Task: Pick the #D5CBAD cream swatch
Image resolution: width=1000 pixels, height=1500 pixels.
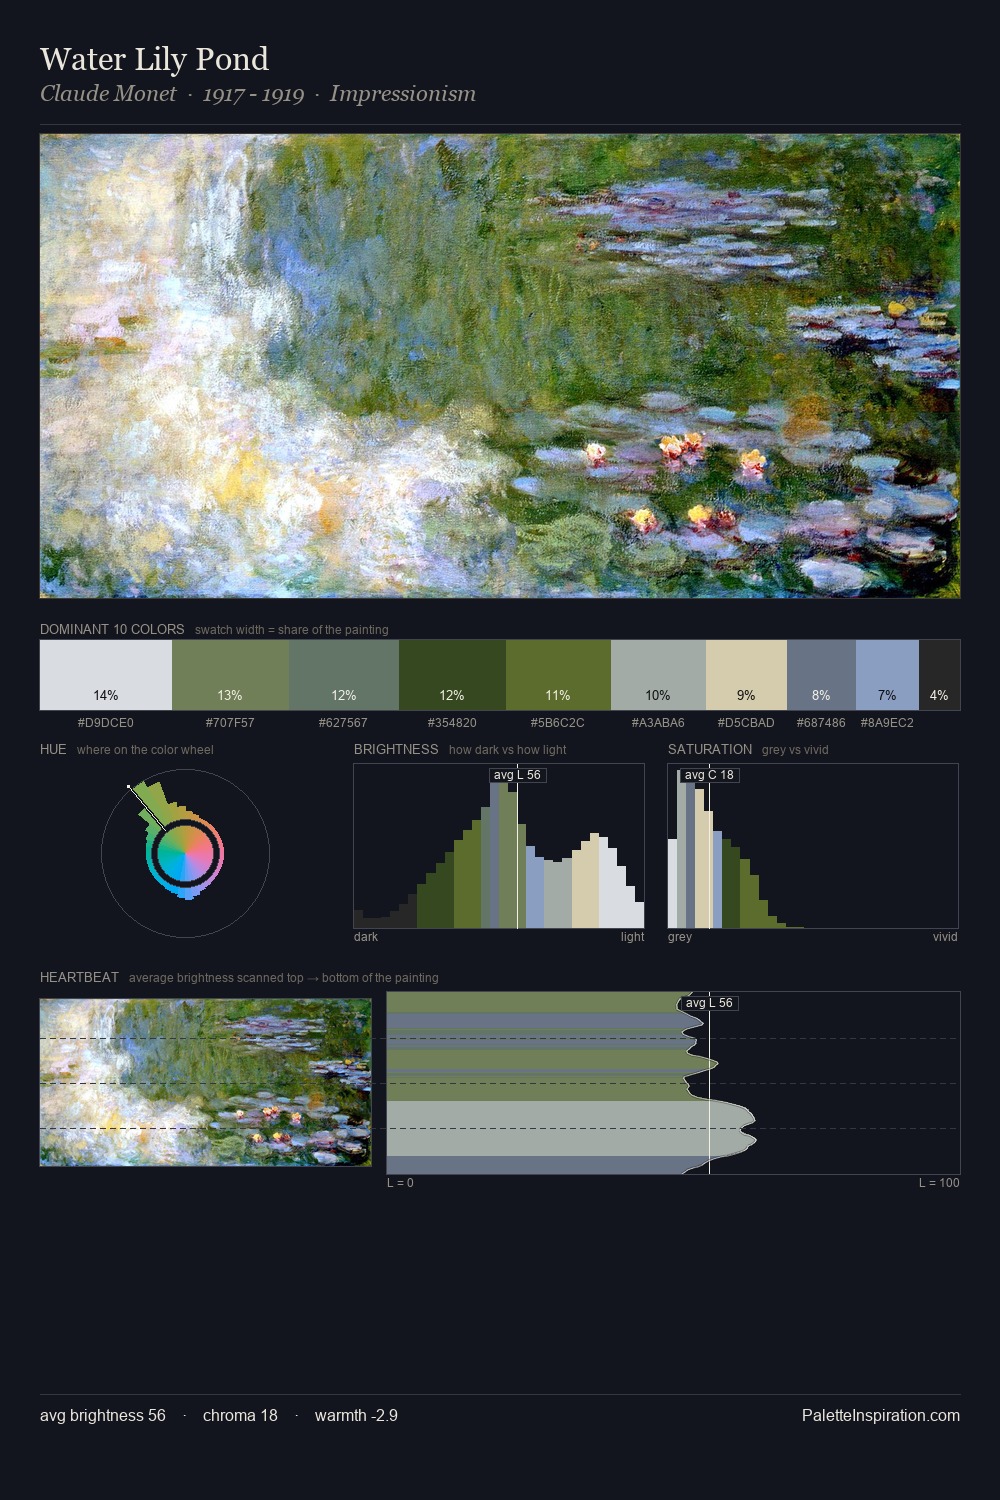Action: [746, 675]
